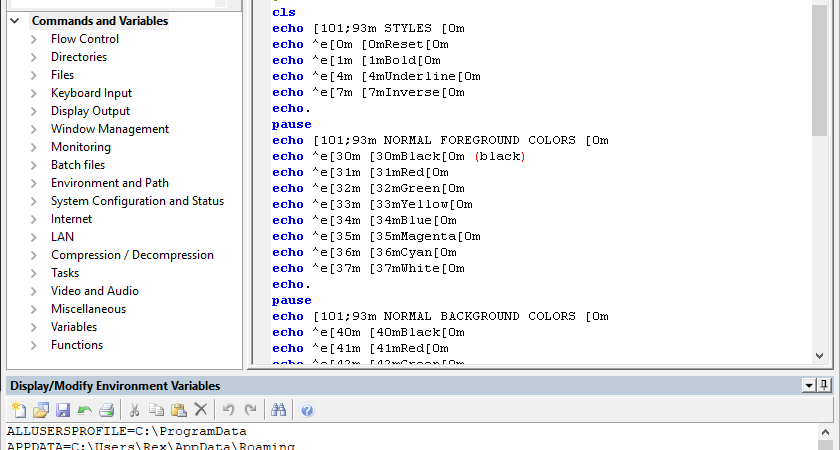The height and width of the screenshot is (450, 840).
Task: Collapse the Commands and Variables tree node
Action: pyautogui.click(x=15, y=21)
